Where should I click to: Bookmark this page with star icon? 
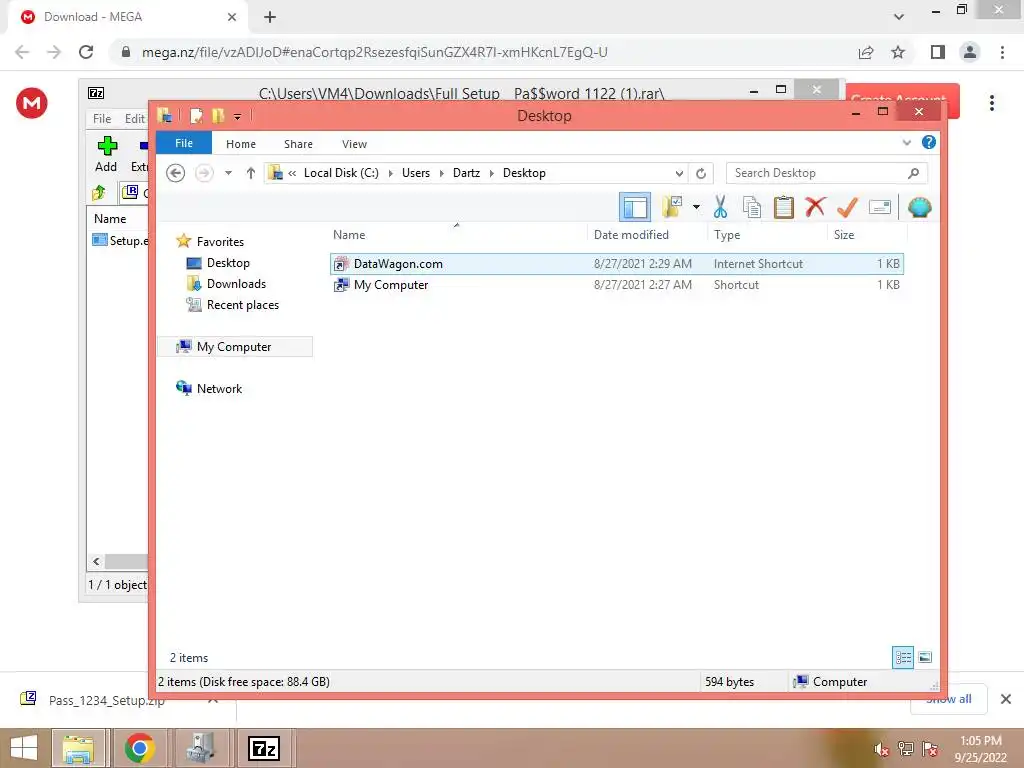click(898, 52)
